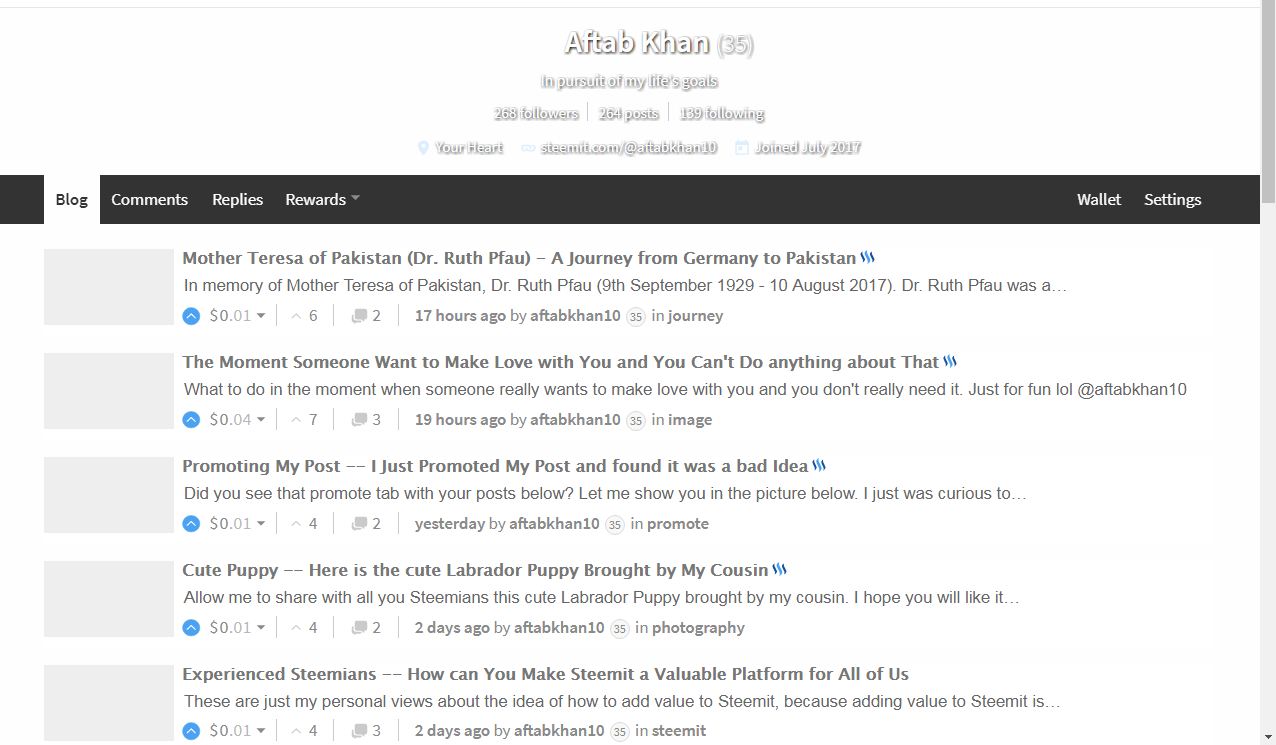Open the steemit tag link
Screen dimensions: 1276x745
[679, 731]
